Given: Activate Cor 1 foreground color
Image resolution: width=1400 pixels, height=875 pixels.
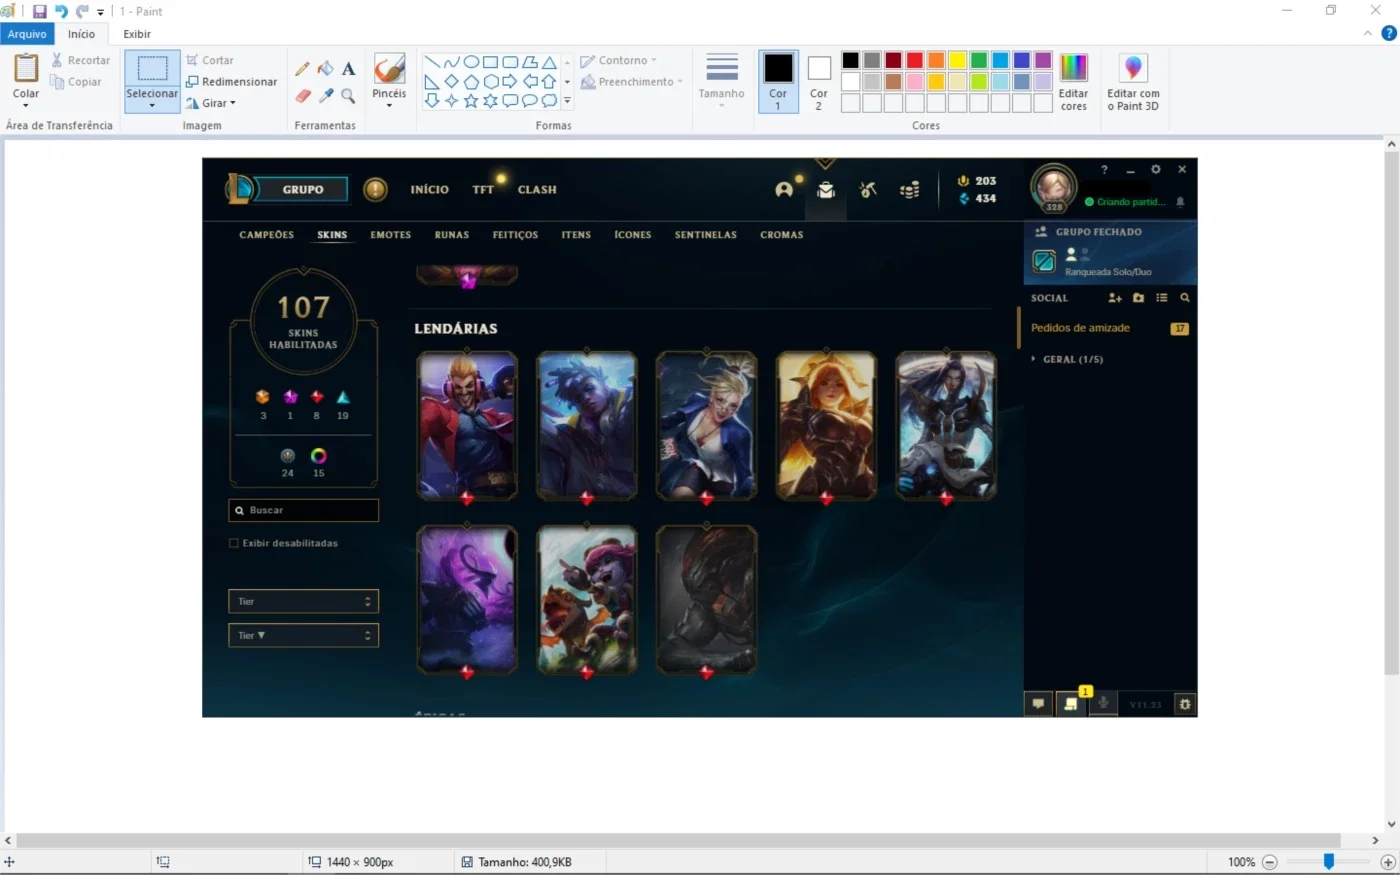Looking at the screenshot, I should 778,81.
